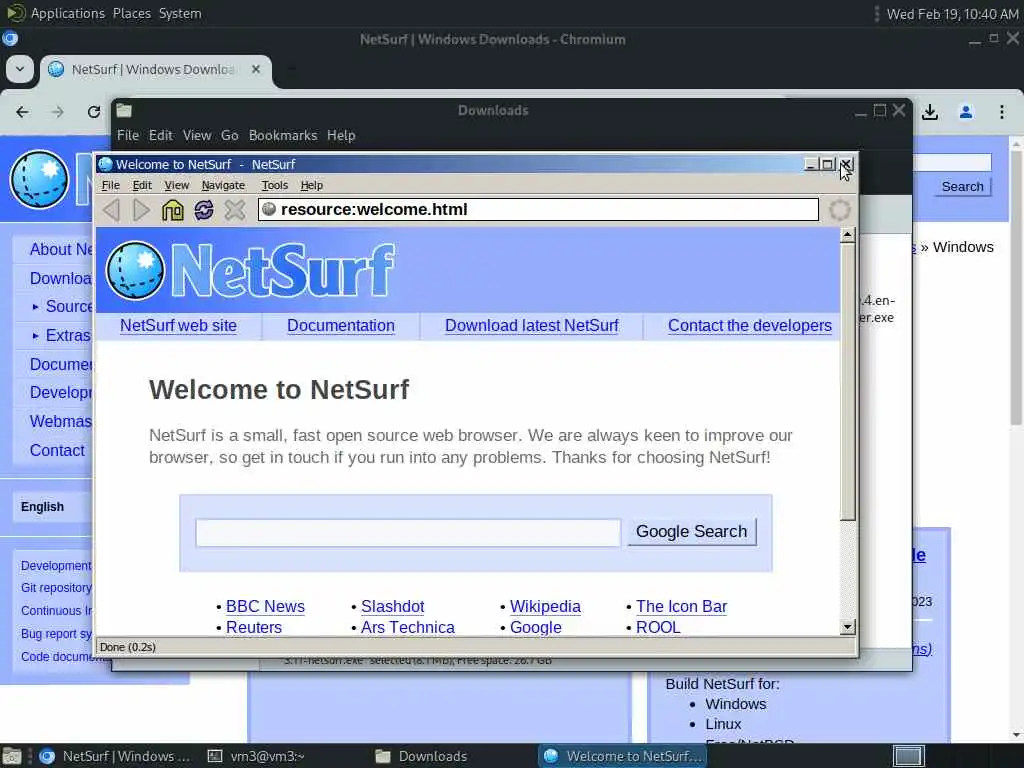Open the Reuters link
Screen dimensions: 1024x768
click(254, 627)
